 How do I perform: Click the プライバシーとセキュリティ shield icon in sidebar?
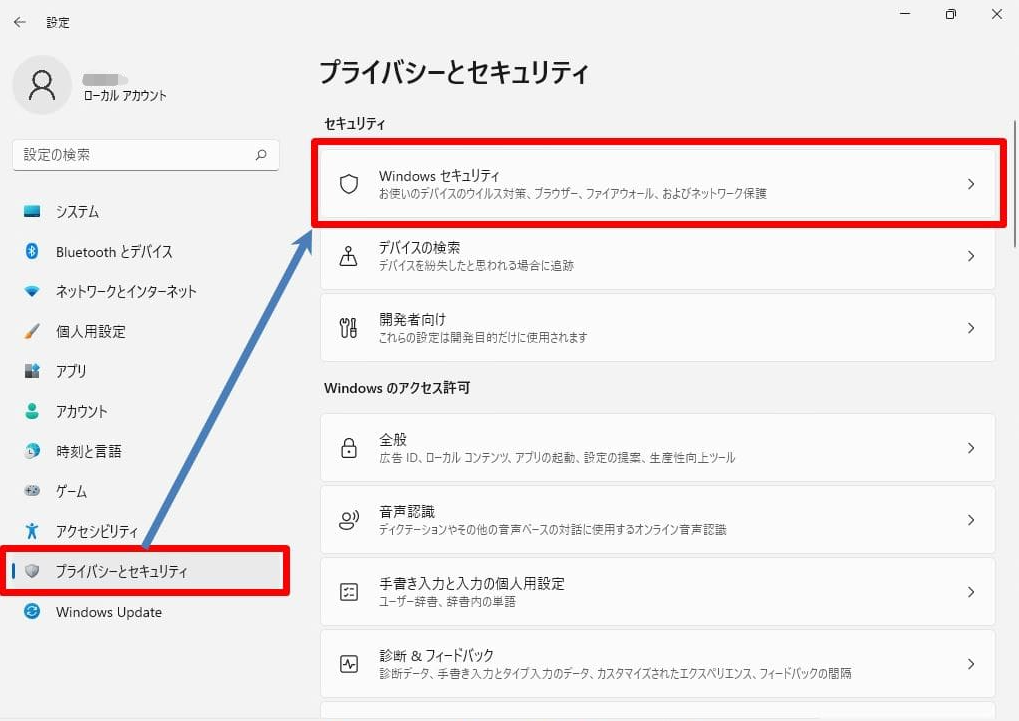(x=32, y=571)
